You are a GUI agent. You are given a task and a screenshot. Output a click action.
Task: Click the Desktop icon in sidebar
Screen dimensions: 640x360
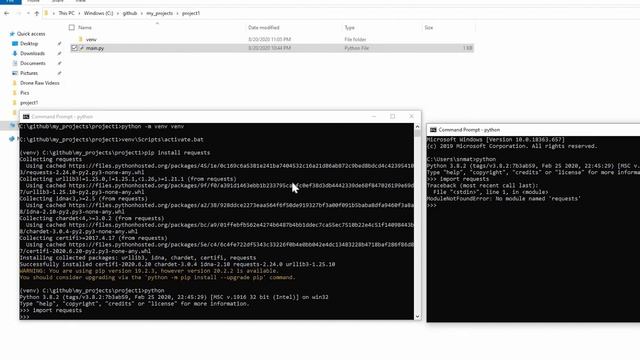point(15,44)
